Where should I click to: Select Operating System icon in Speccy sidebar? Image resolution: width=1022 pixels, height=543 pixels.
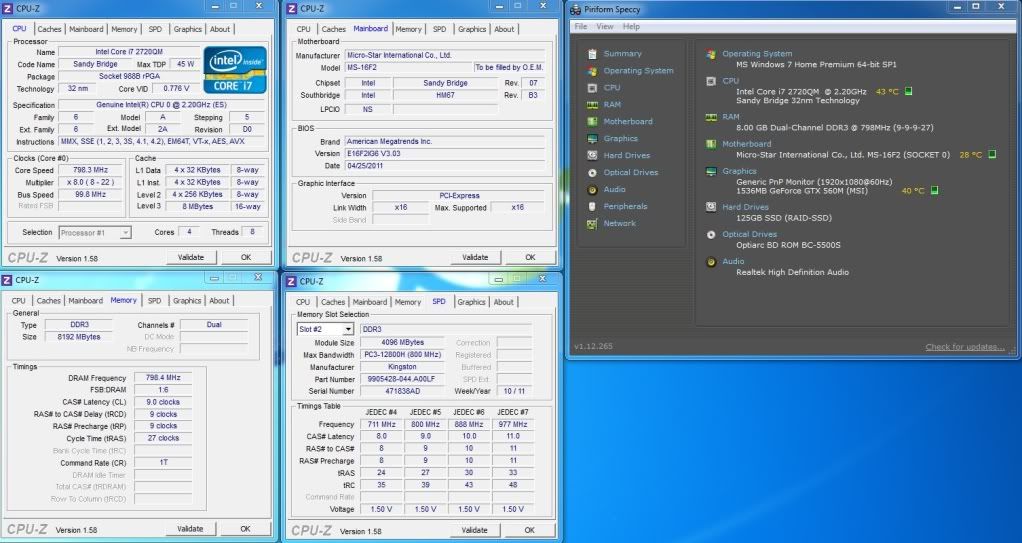[x=592, y=70]
